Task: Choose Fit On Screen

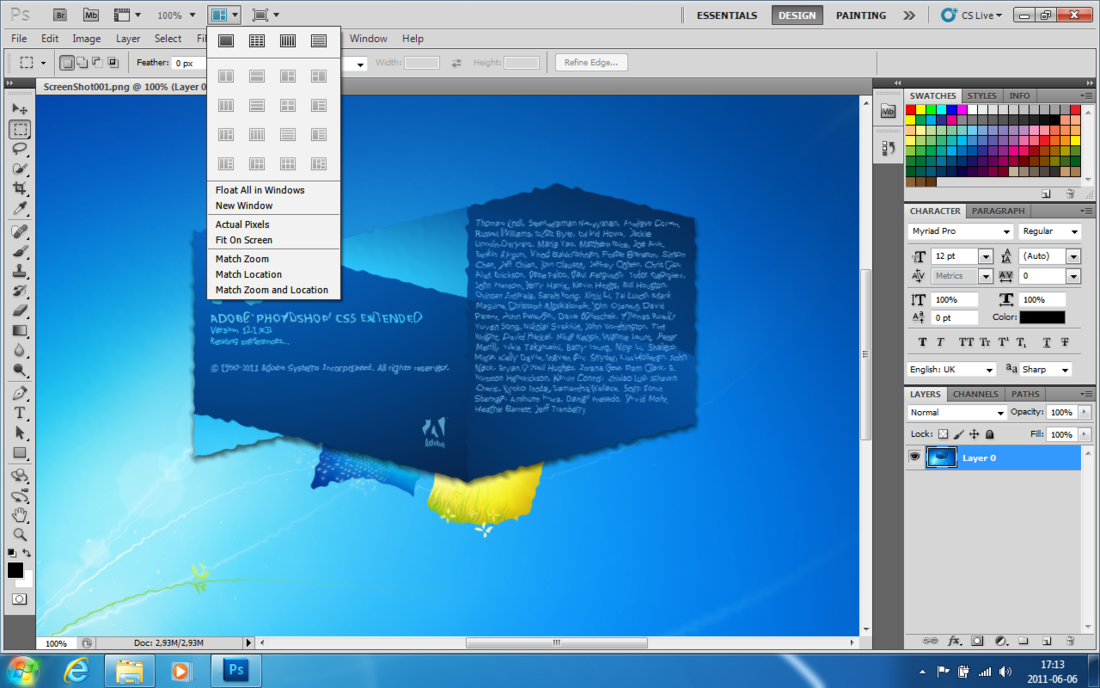Action: 243,240
